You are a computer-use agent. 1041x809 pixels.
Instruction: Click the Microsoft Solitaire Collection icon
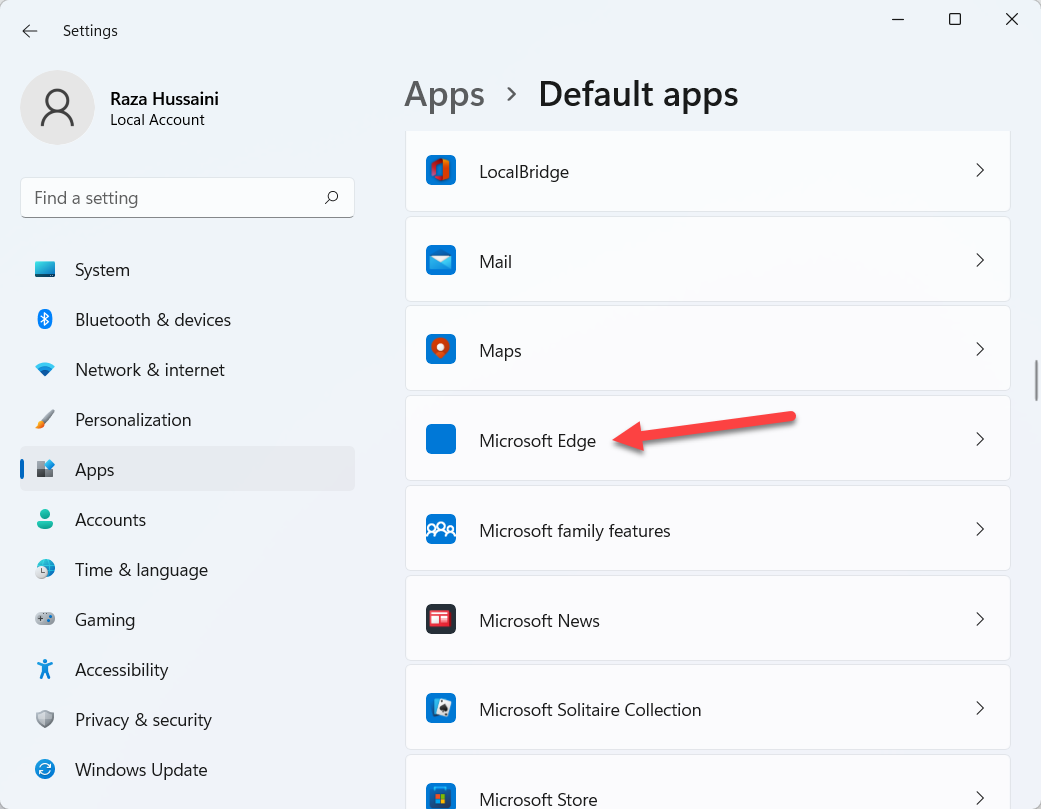441,709
